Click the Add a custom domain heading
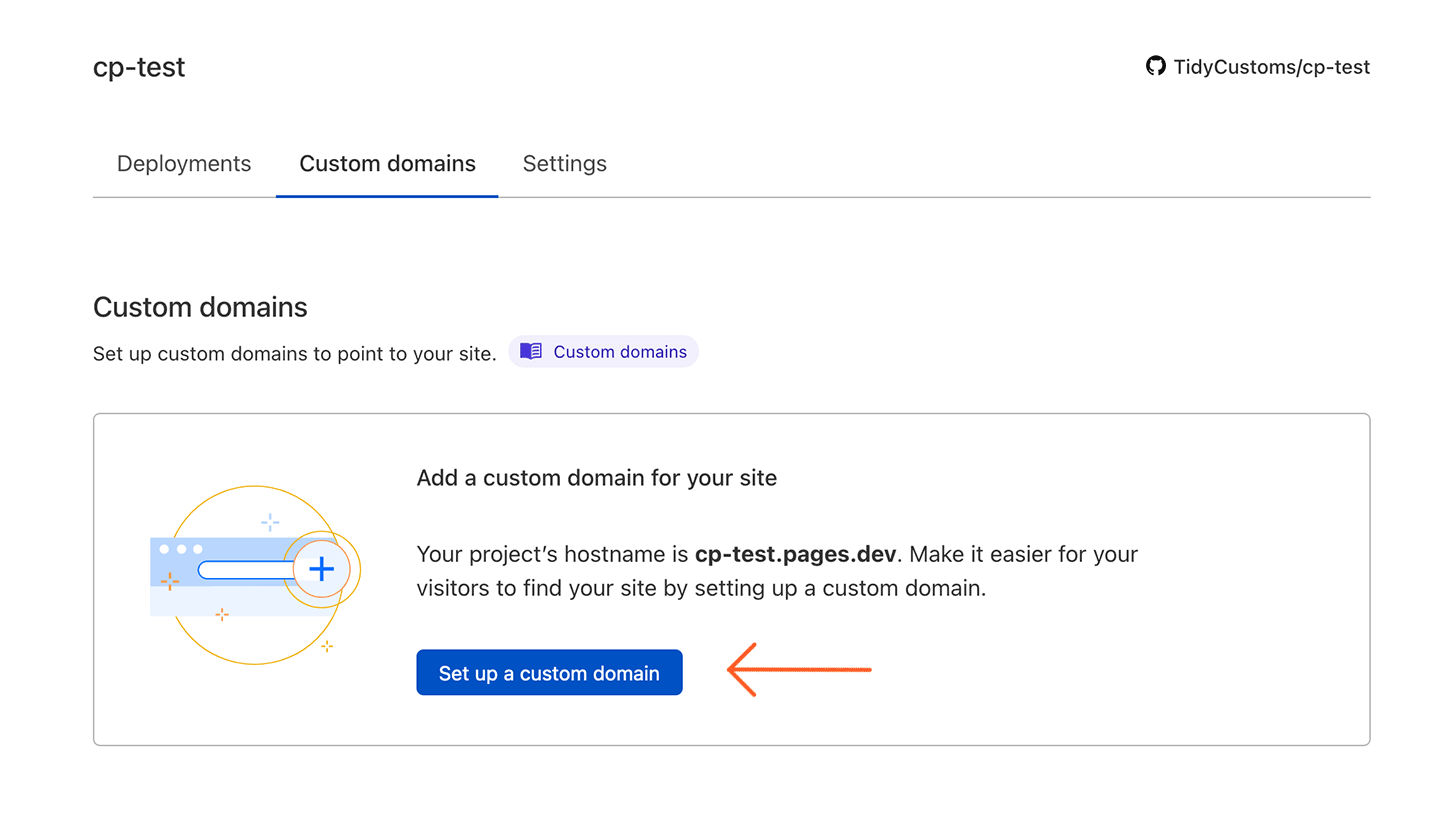1456x816 pixels. click(596, 478)
